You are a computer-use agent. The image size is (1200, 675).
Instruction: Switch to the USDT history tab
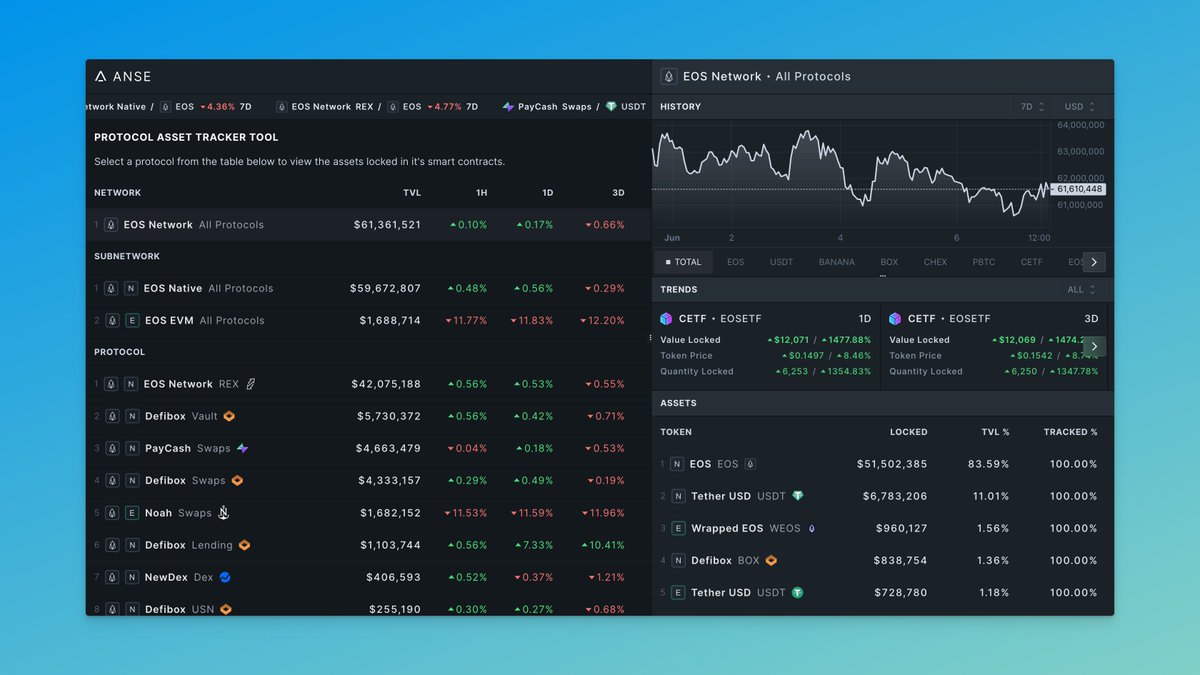pyautogui.click(x=782, y=262)
